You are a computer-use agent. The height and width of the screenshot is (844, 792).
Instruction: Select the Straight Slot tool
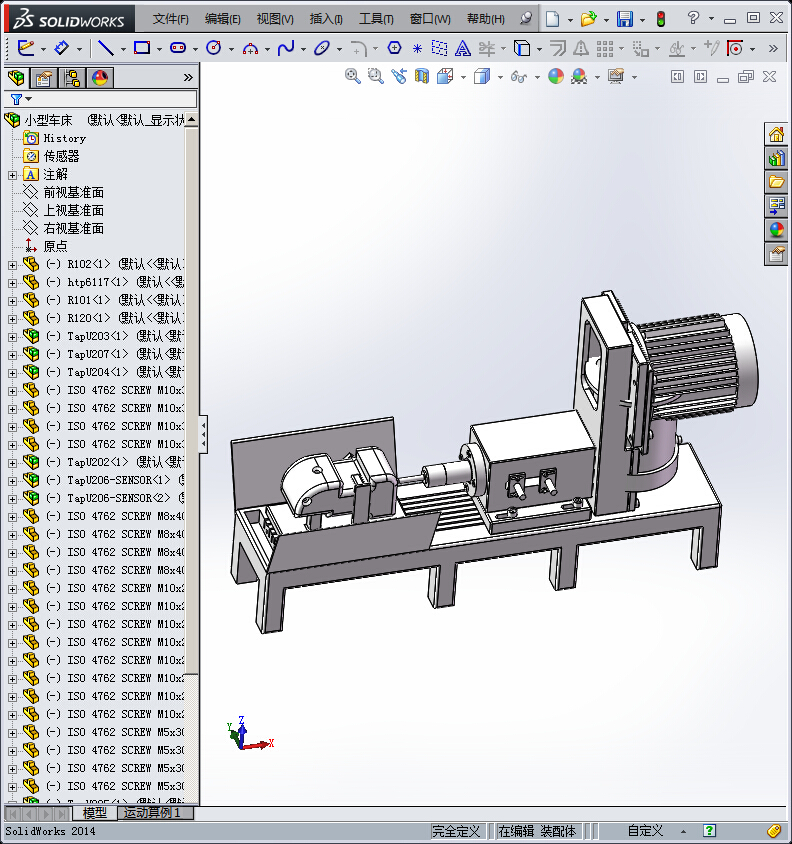(x=178, y=48)
